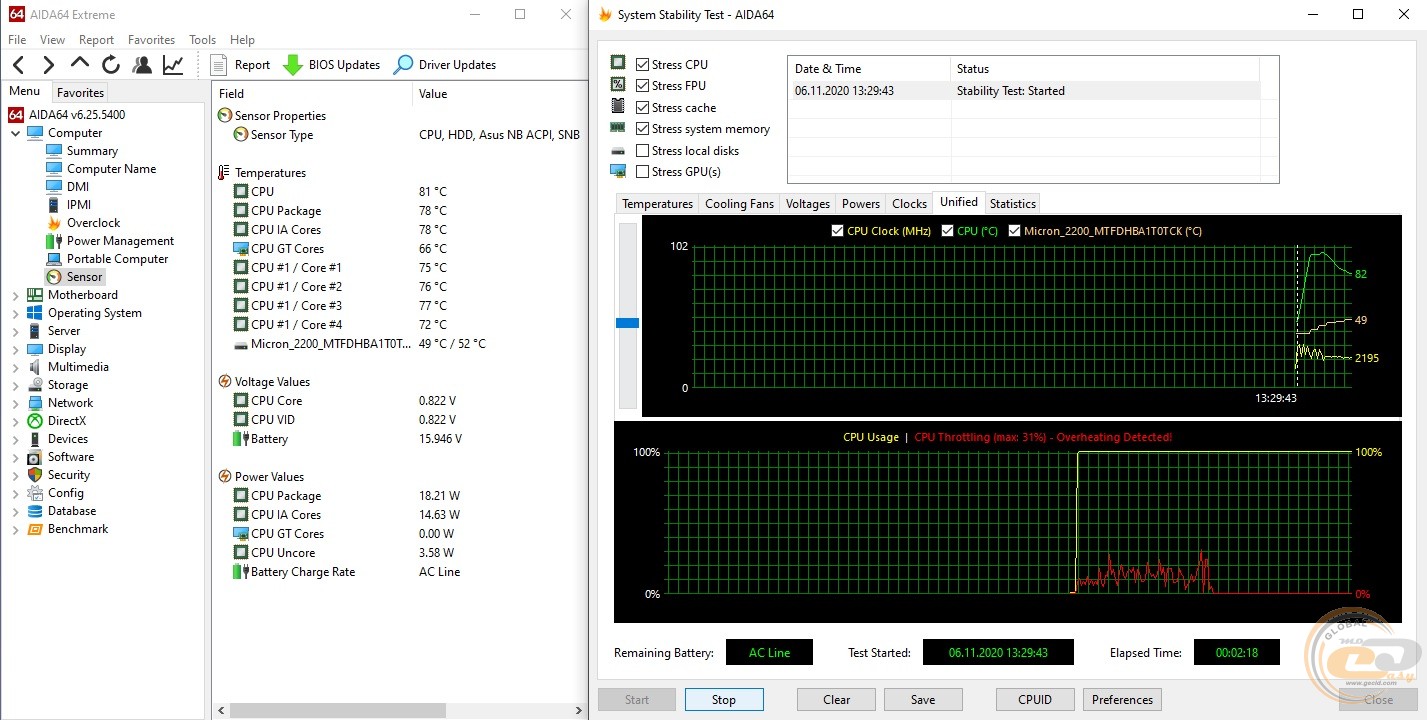
Task: Open stability test Preferences
Action: pyautogui.click(x=1122, y=700)
